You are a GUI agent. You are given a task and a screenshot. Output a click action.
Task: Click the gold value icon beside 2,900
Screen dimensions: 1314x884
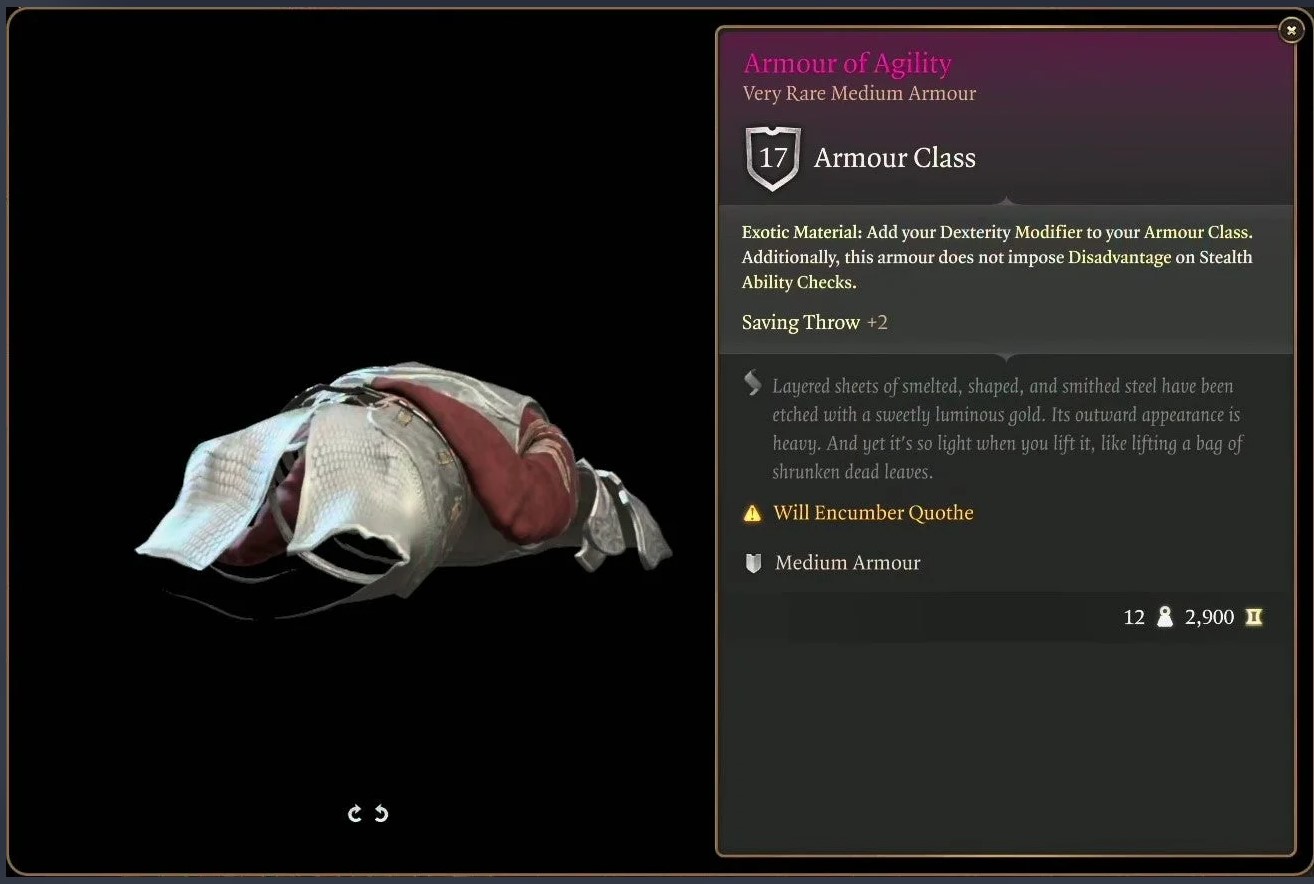coord(1253,617)
